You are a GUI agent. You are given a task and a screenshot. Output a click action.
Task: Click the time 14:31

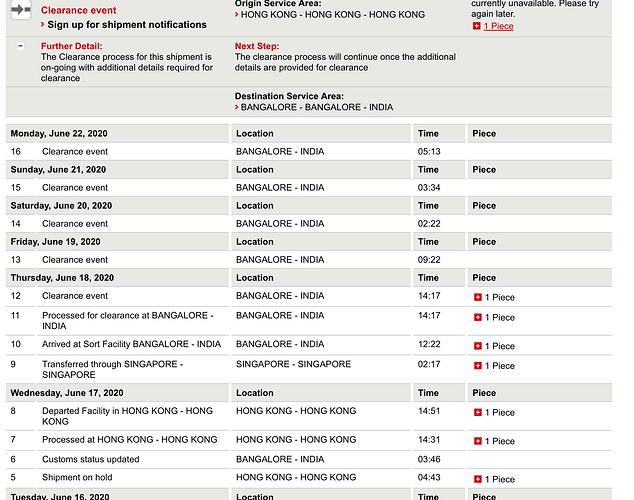click(429, 439)
